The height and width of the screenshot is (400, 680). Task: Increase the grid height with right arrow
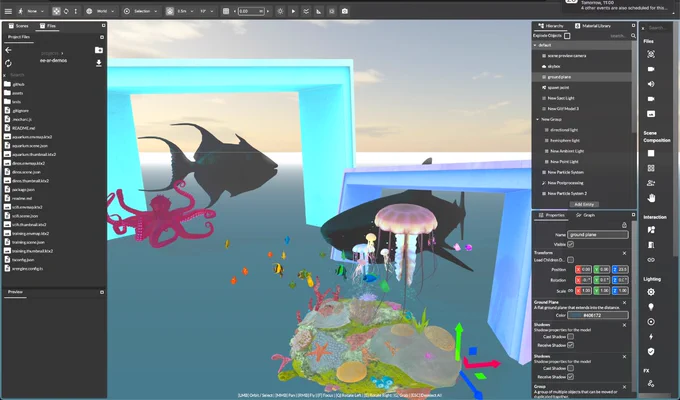point(268,11)
